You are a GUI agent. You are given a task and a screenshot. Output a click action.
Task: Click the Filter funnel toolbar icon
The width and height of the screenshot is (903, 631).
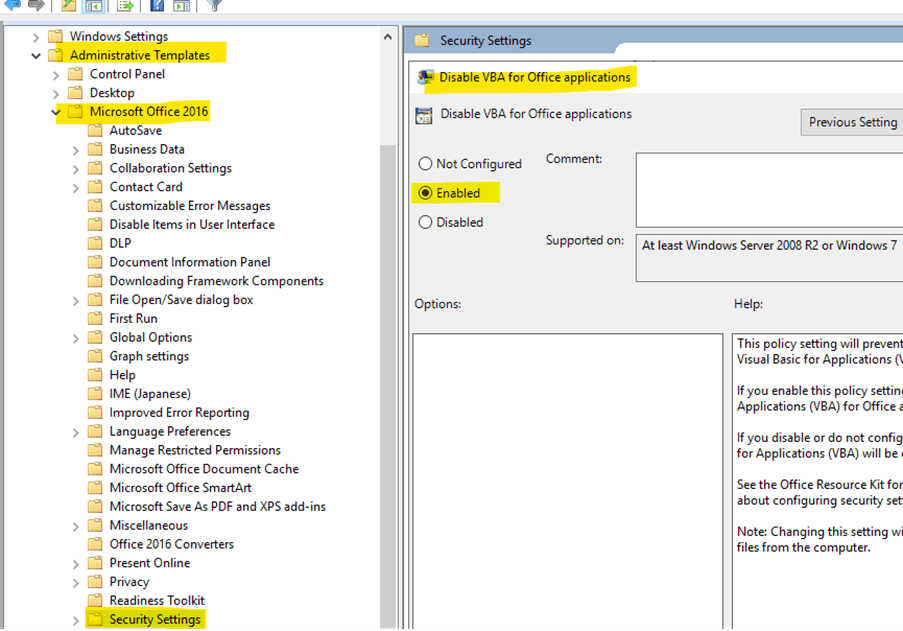point(214,5)
